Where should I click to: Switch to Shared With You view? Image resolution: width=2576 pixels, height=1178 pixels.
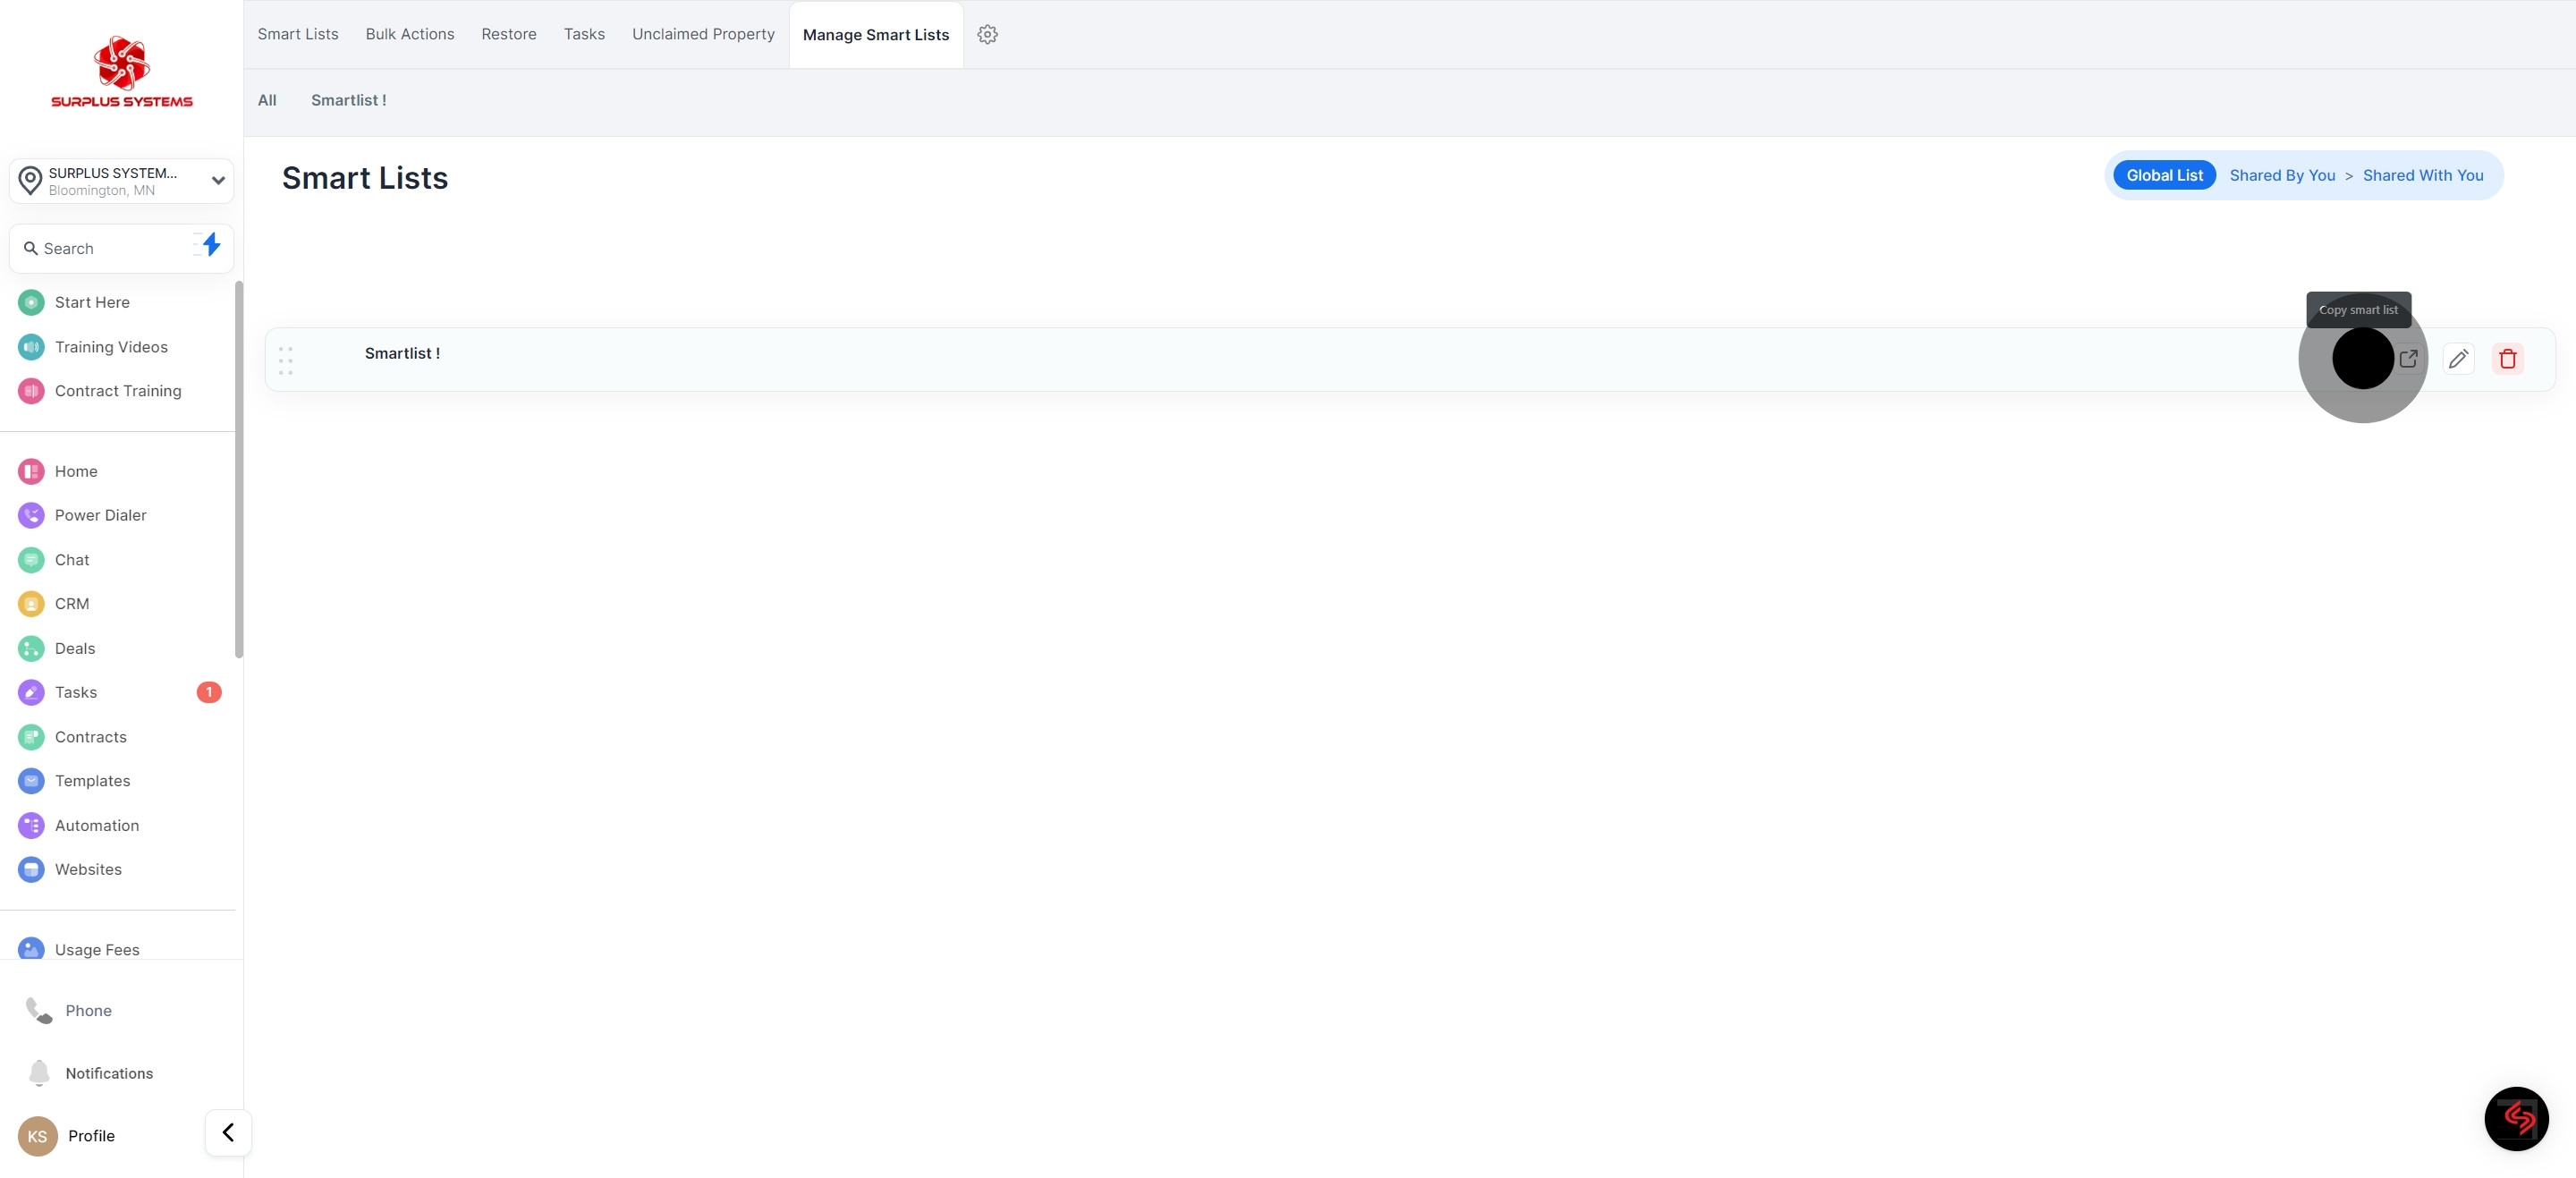pos(2422,175)
